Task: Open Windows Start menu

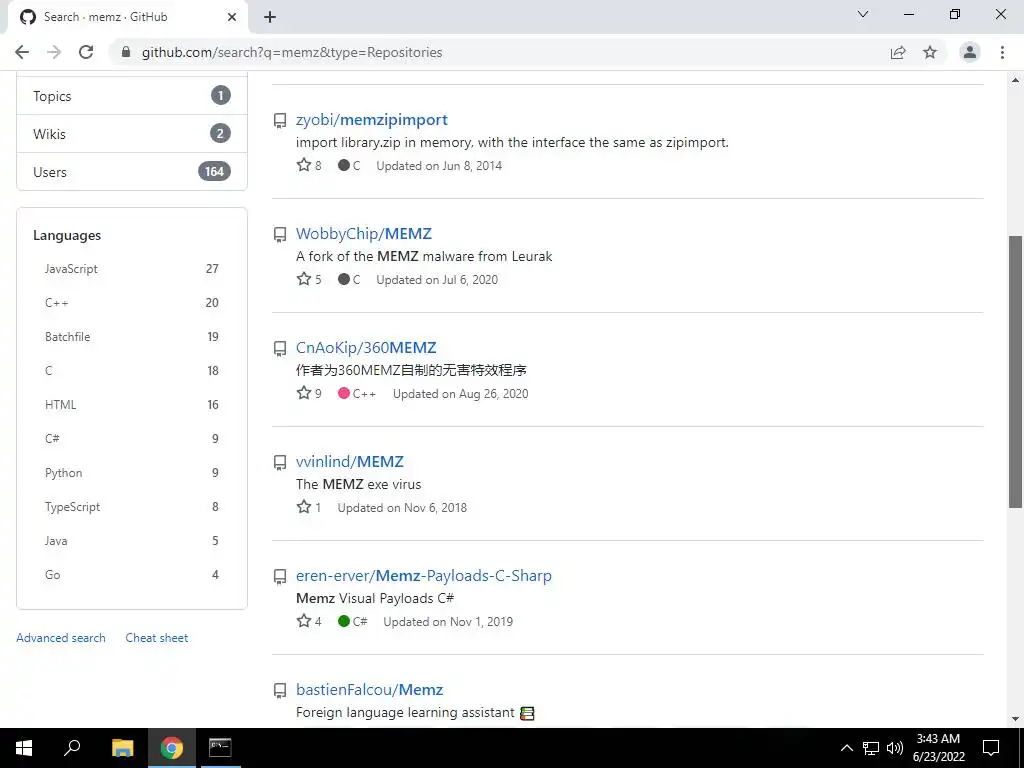Action: [24, 748]
